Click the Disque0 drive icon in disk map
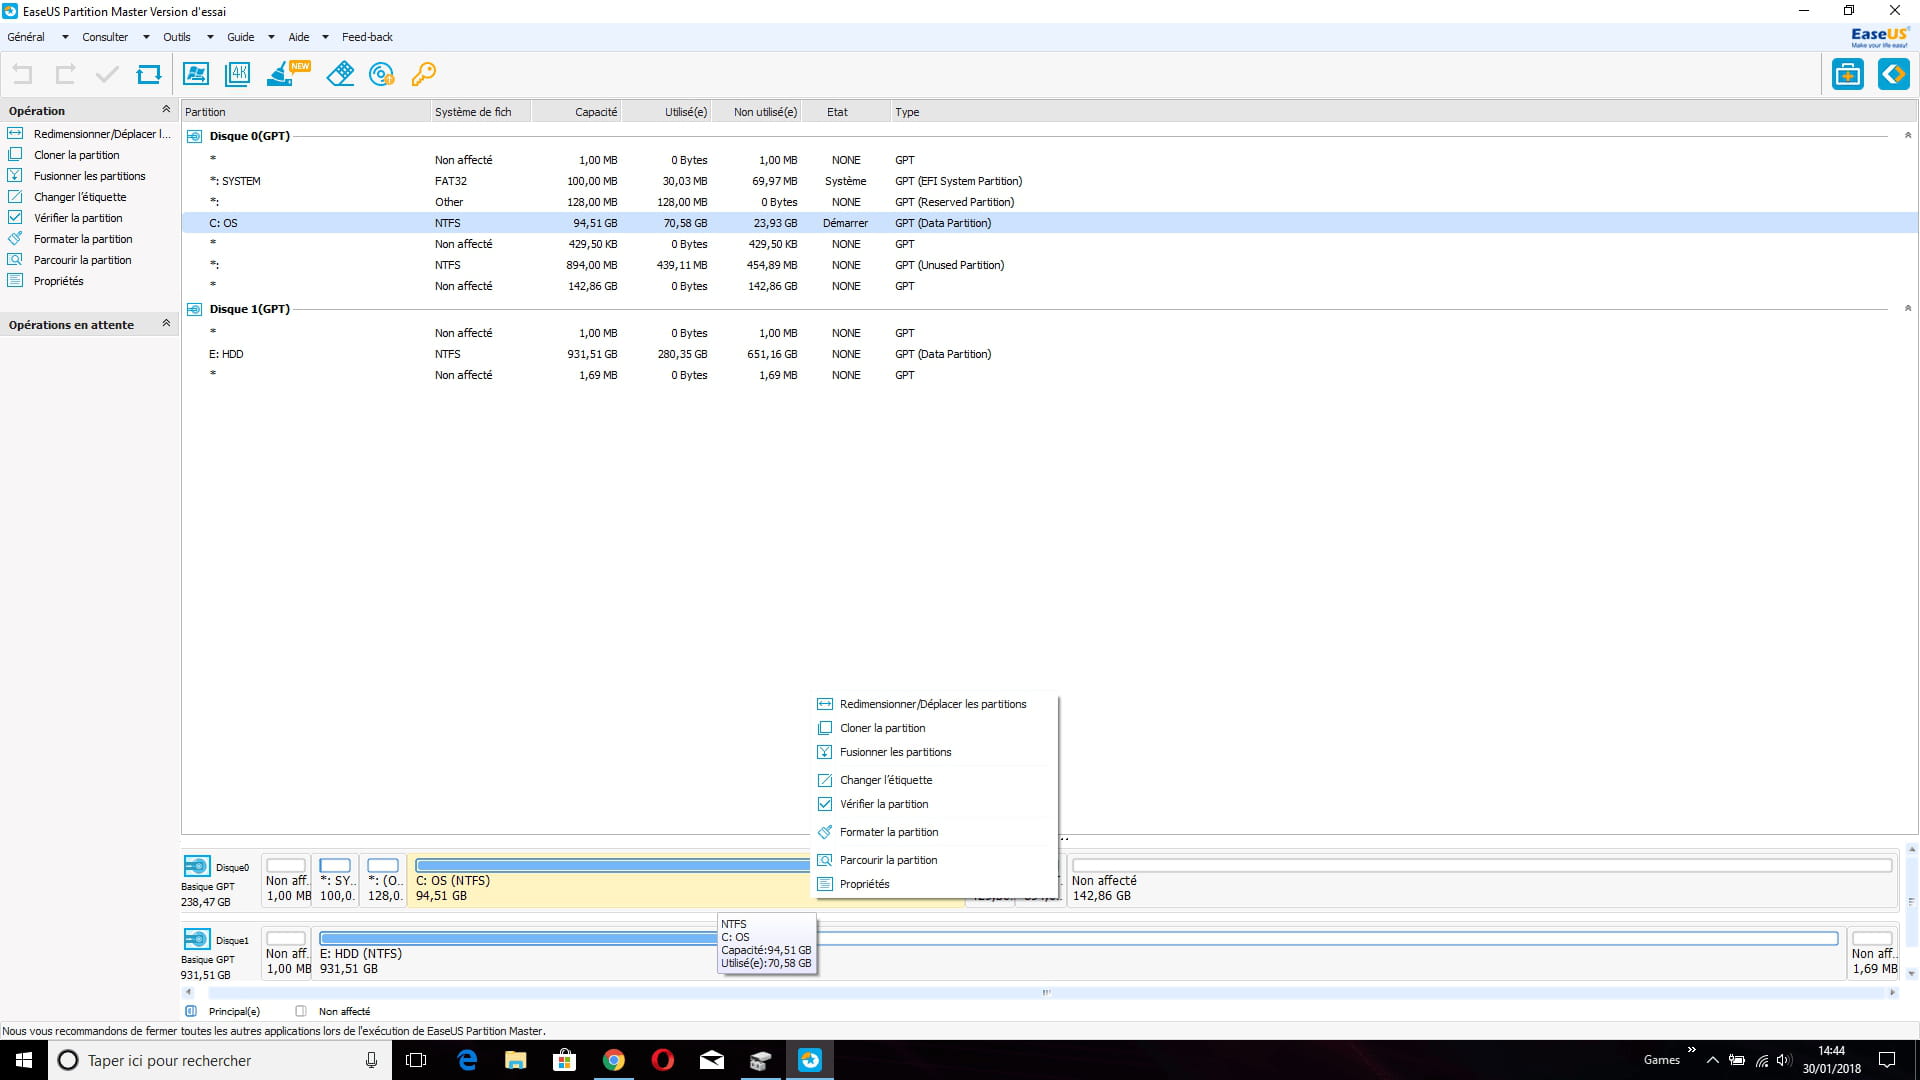 (197, 866)
